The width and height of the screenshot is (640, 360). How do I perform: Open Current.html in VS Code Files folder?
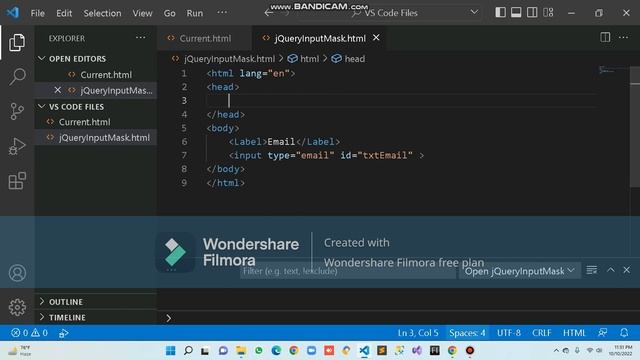84,122
